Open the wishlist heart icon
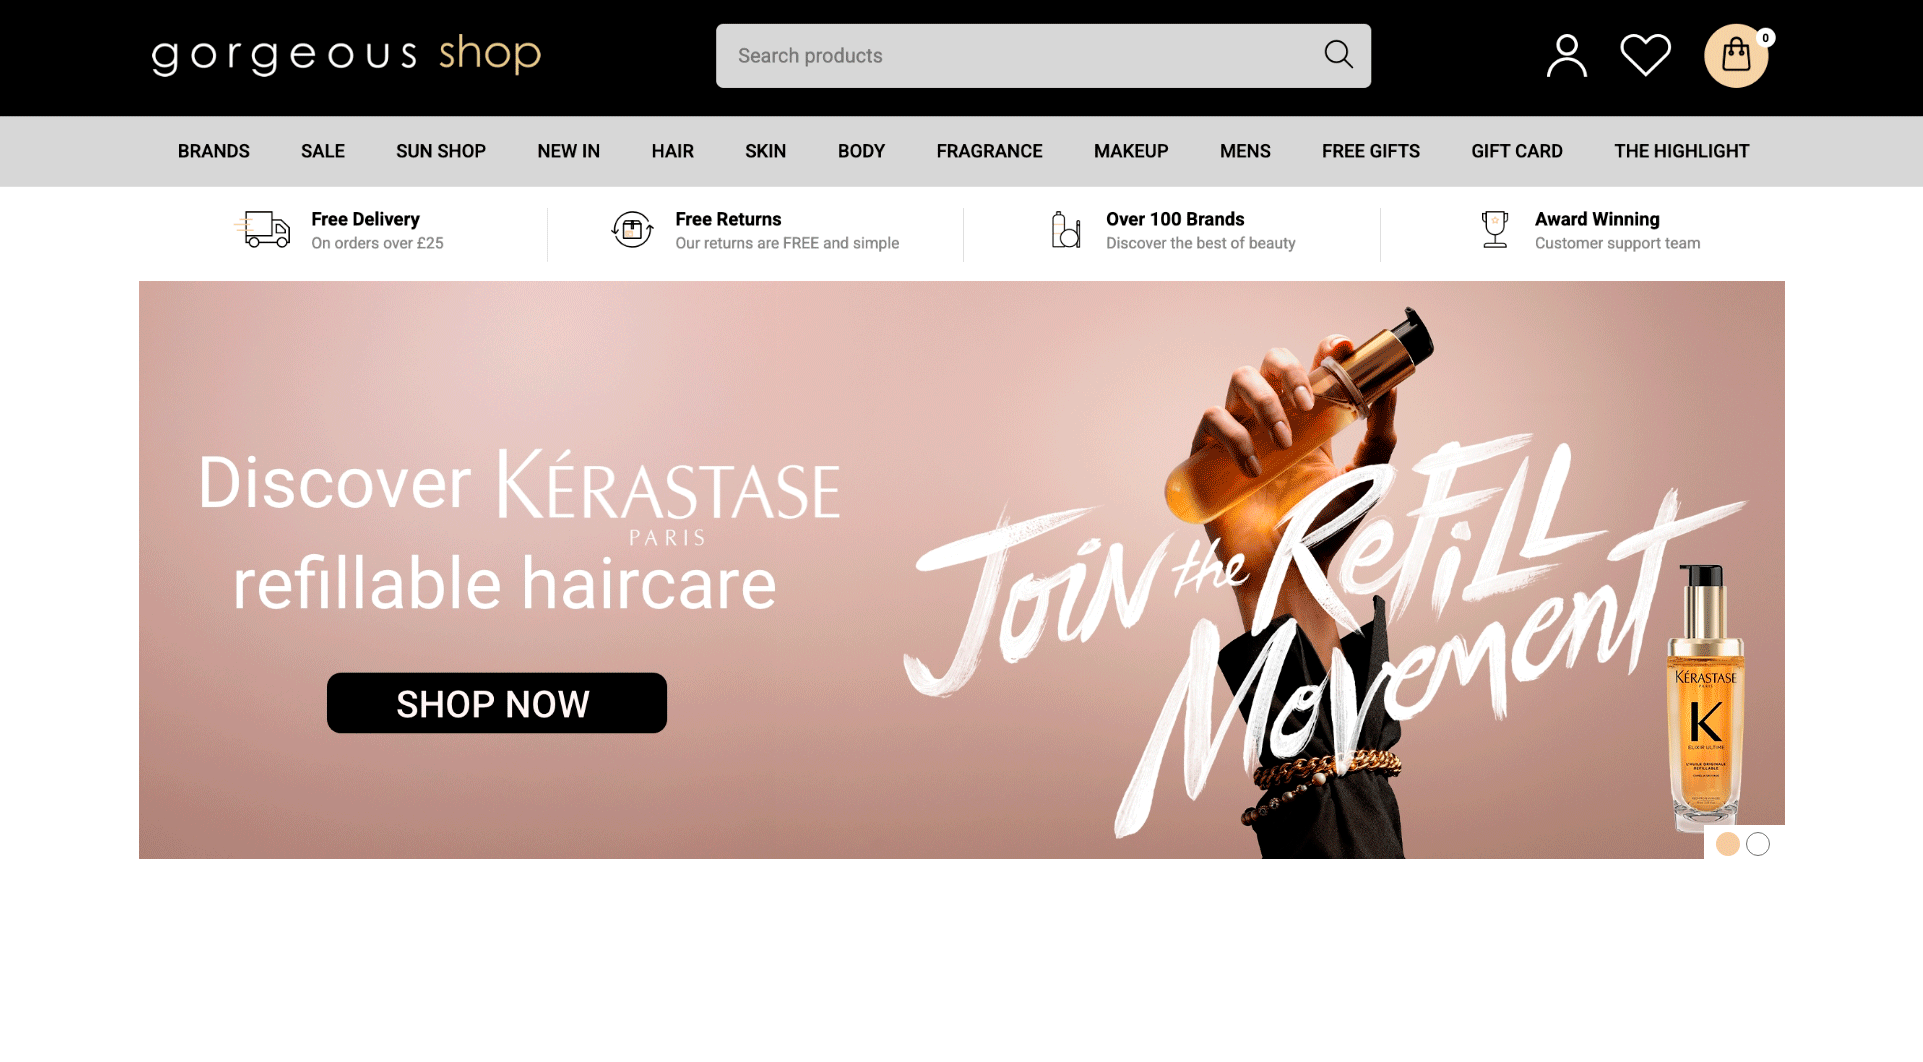Screen dimensions: 1923x1062 (x=1645, y=55)
